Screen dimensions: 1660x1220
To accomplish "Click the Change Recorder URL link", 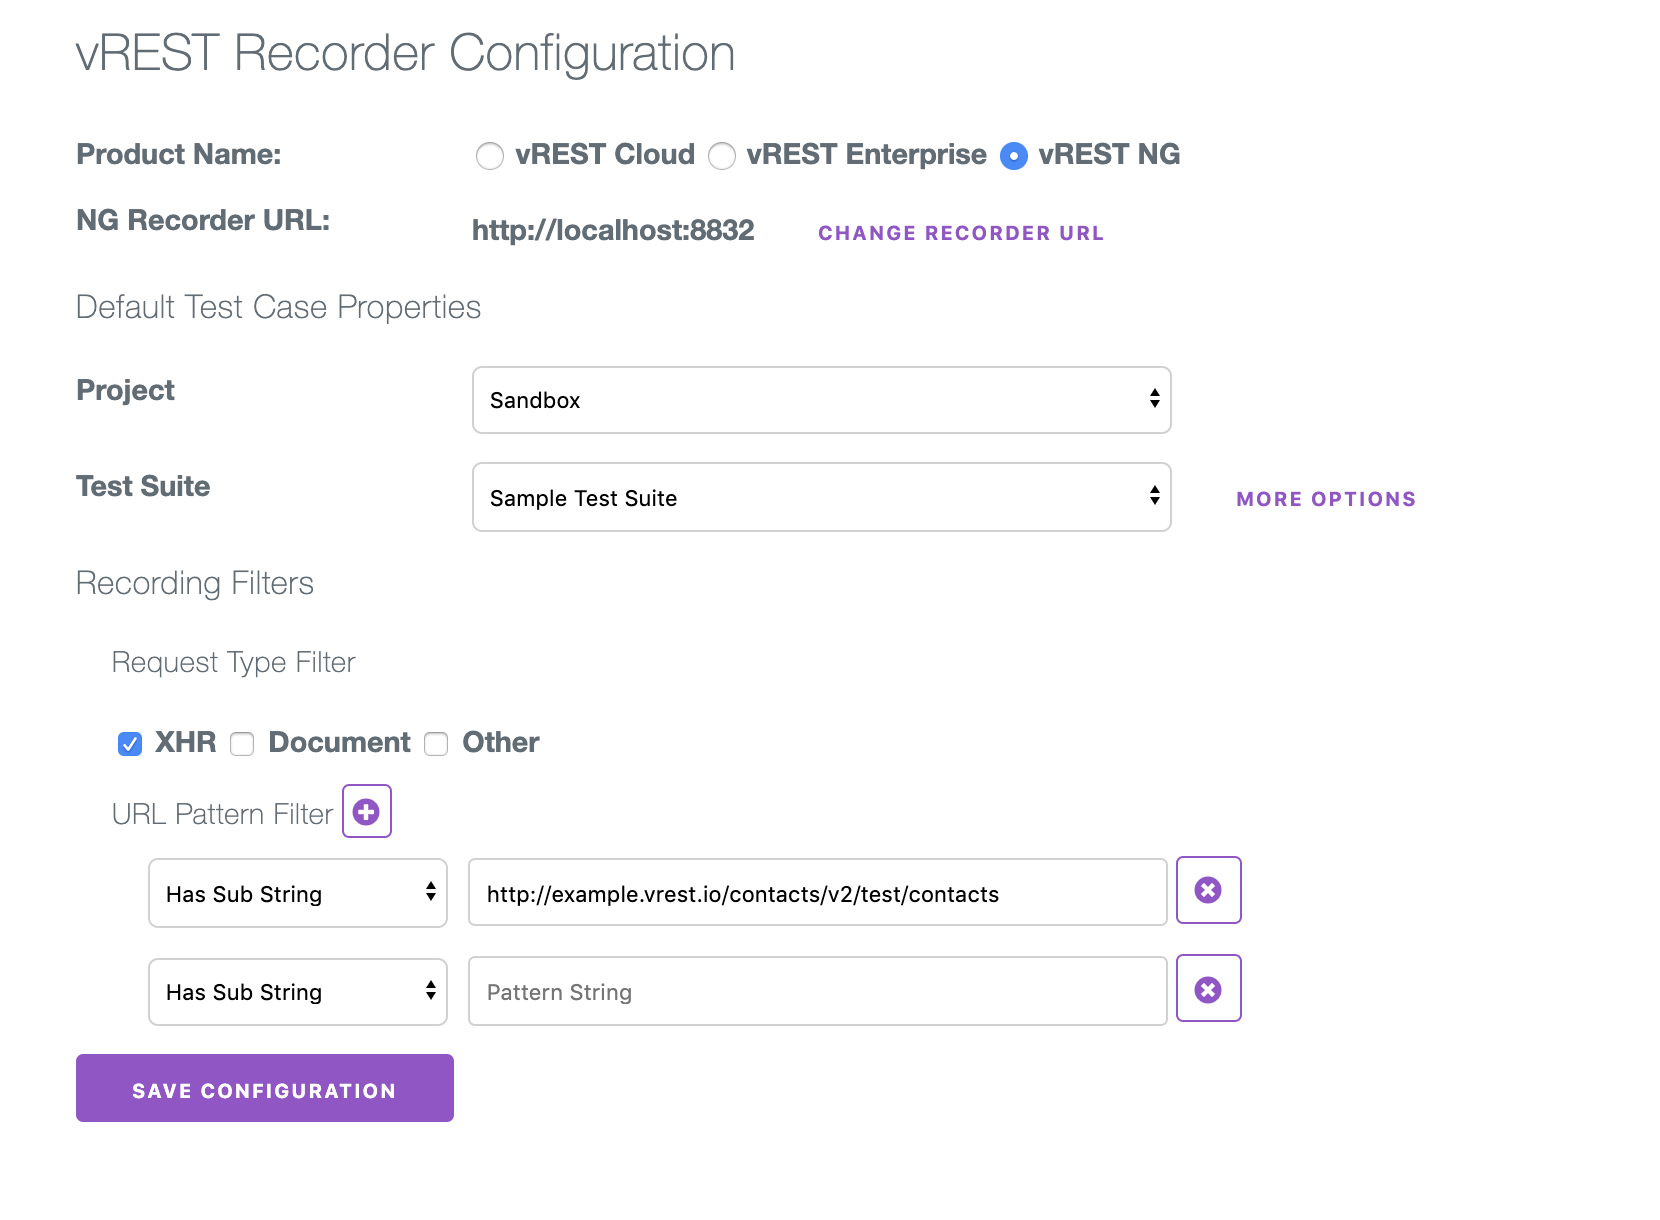I will 961,233.
